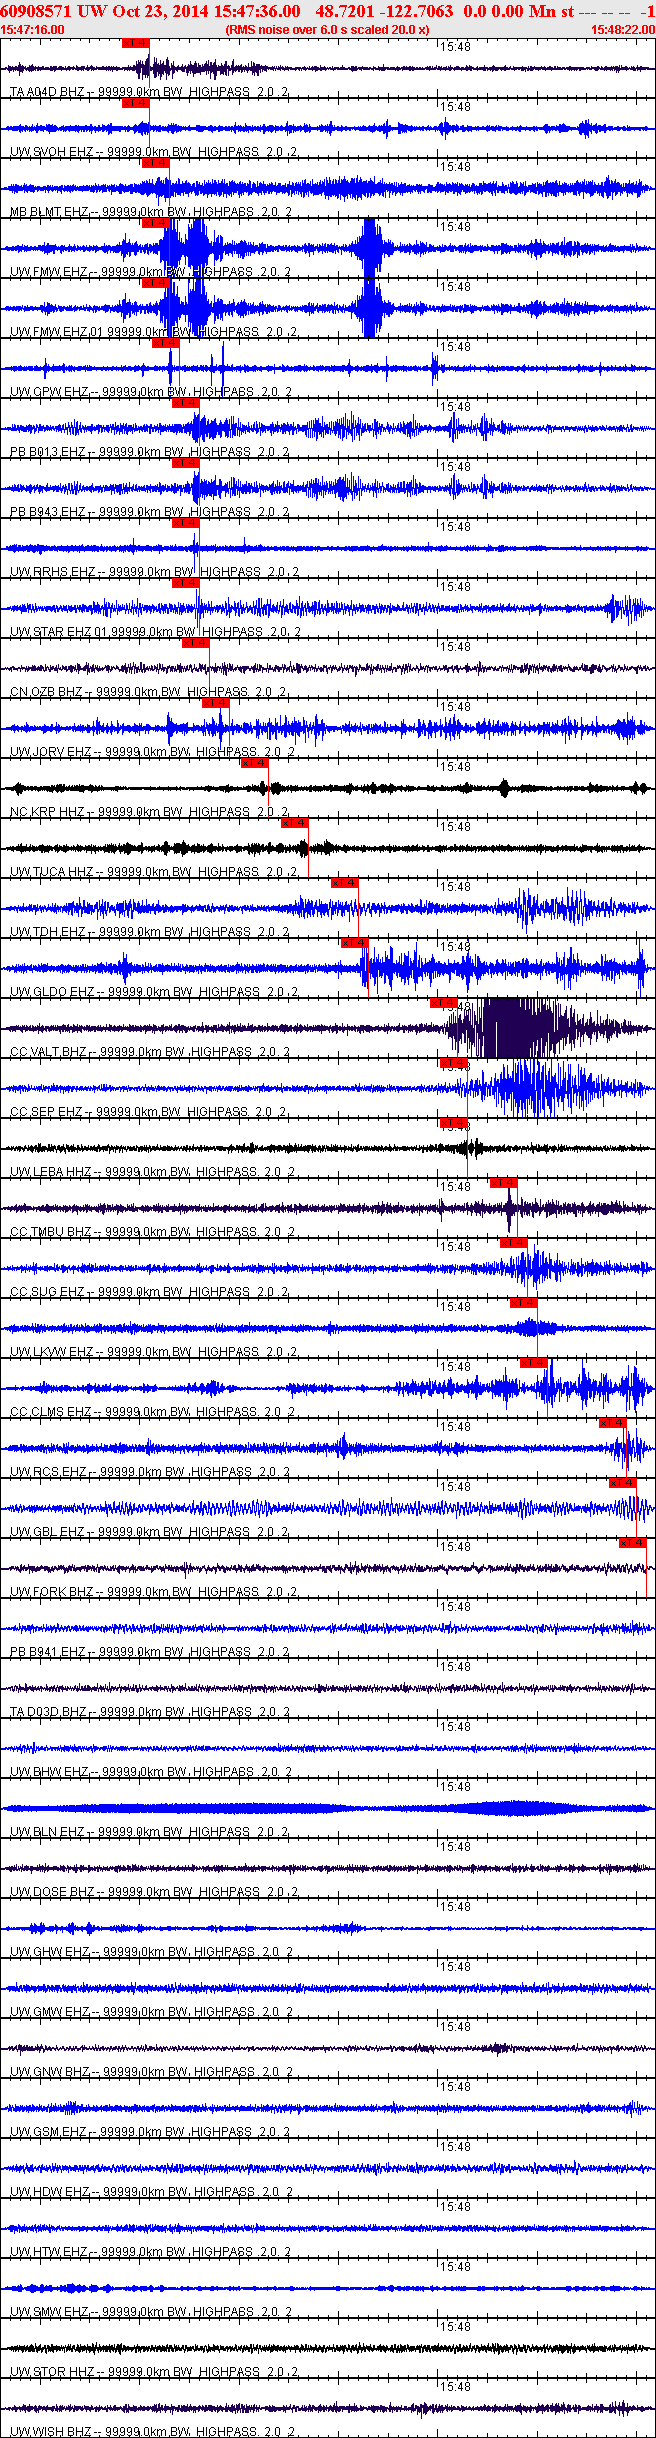The image size is (656, 2438).
Task: Select the red pick marker on CC.CLMS trace
Action: click(x=534, y=1363)
